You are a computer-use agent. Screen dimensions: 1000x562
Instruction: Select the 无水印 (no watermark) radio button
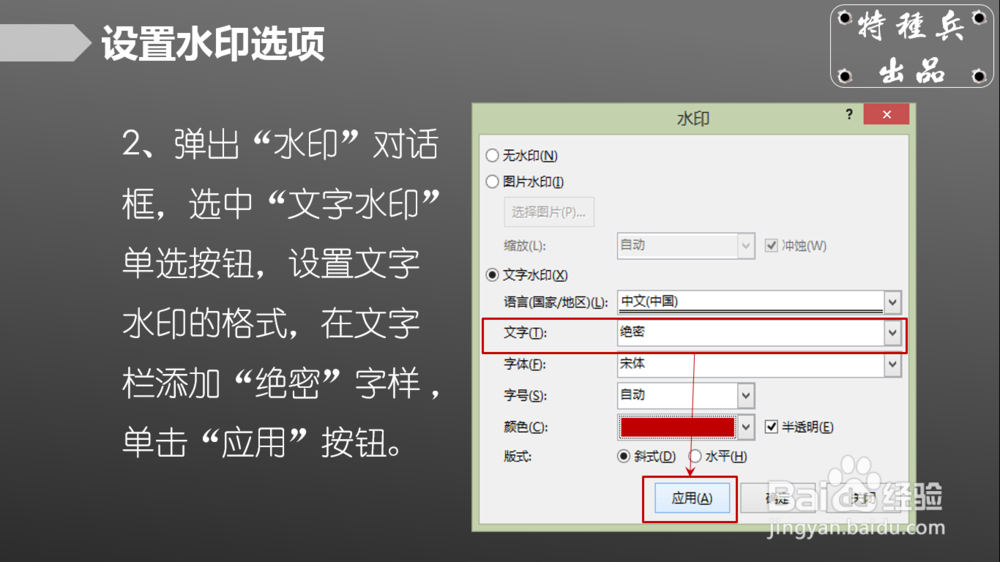tap(492, 156)
